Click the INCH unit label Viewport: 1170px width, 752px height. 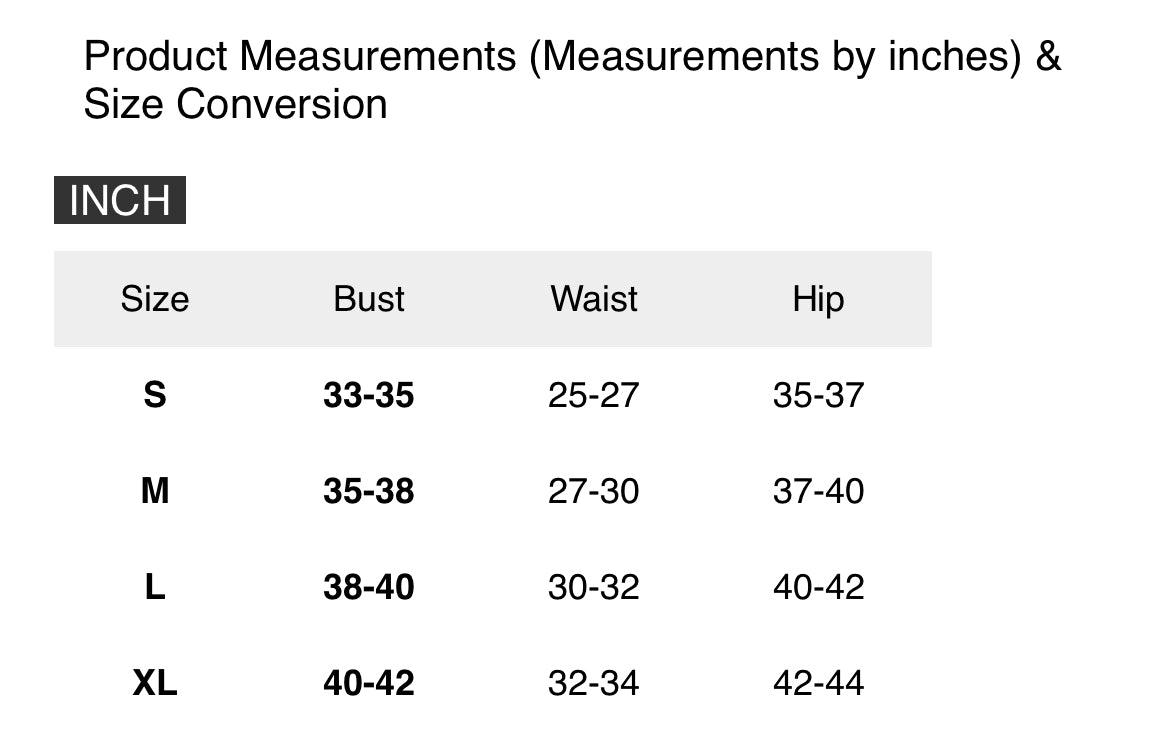pyautogui.click(x=120, y=201)
